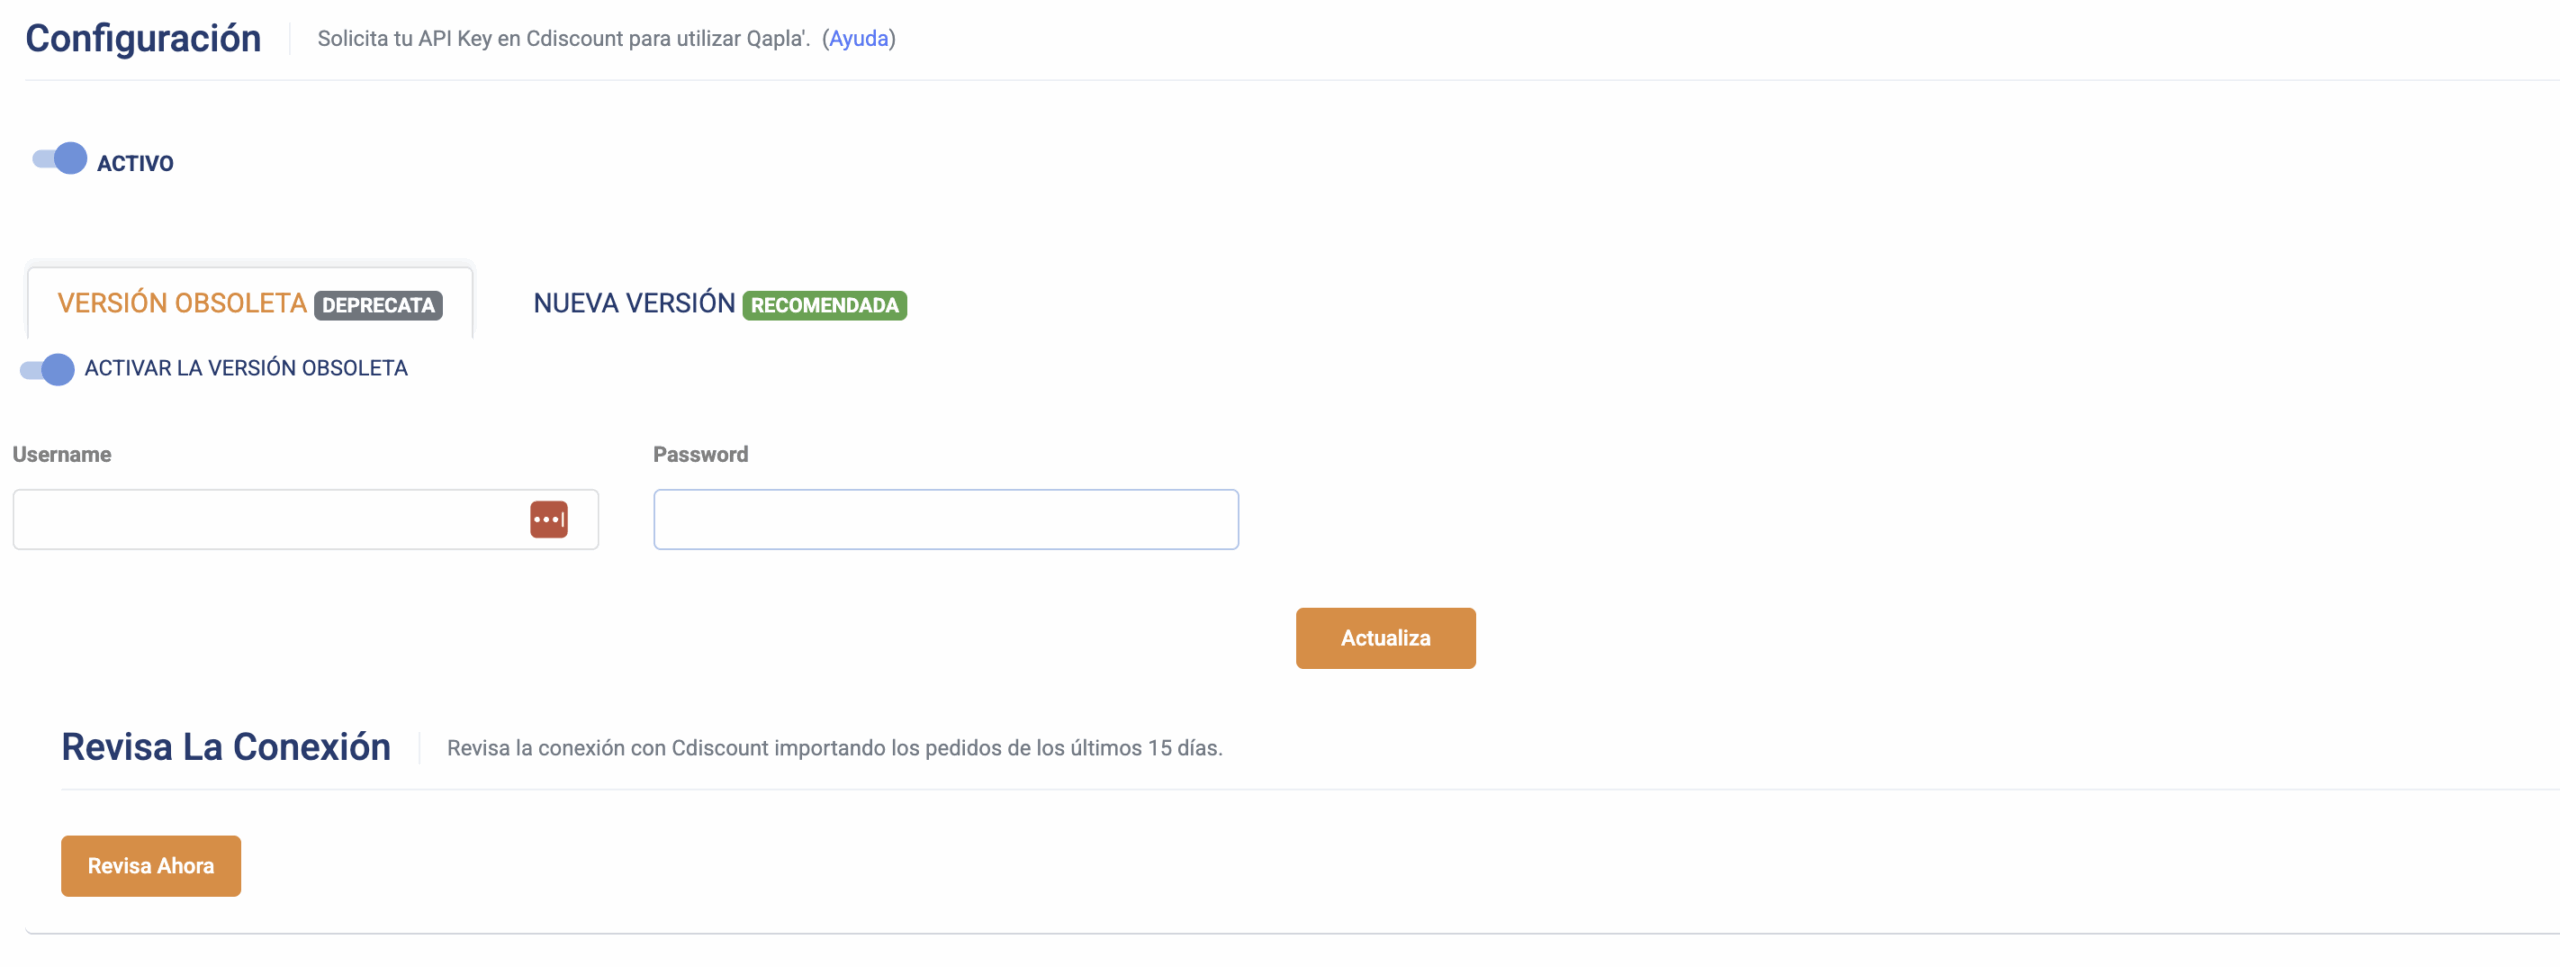The height and width of the screenshot is (967, 2560).
Task: Click the Password field label
Action: click(x=700, y=454)
